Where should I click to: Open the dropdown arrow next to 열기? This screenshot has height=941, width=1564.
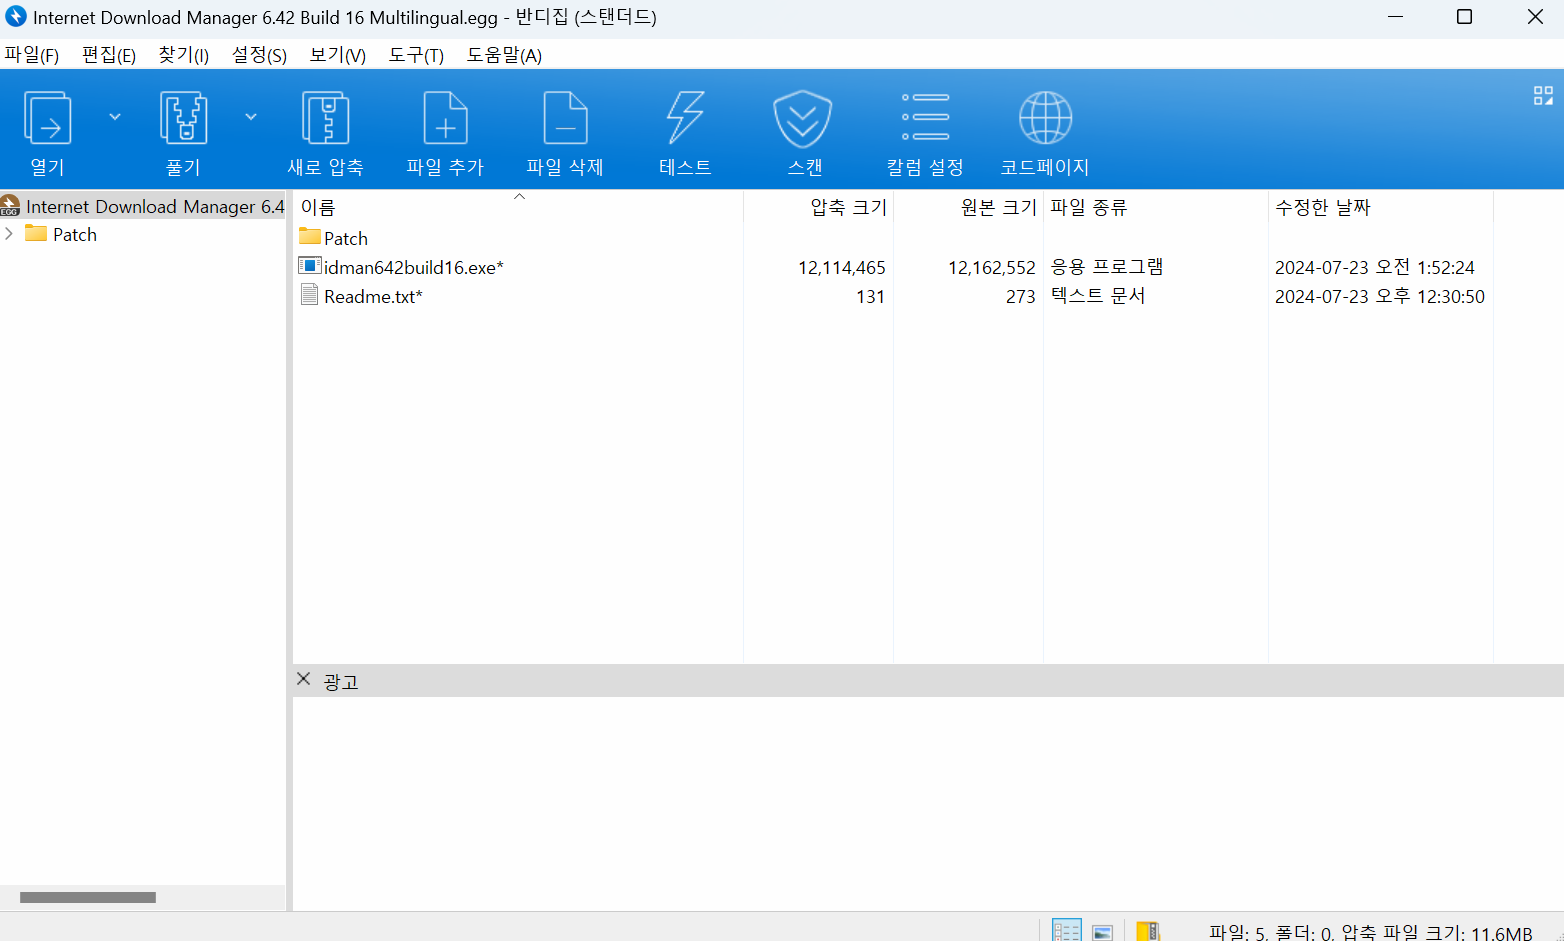point(115,117)
